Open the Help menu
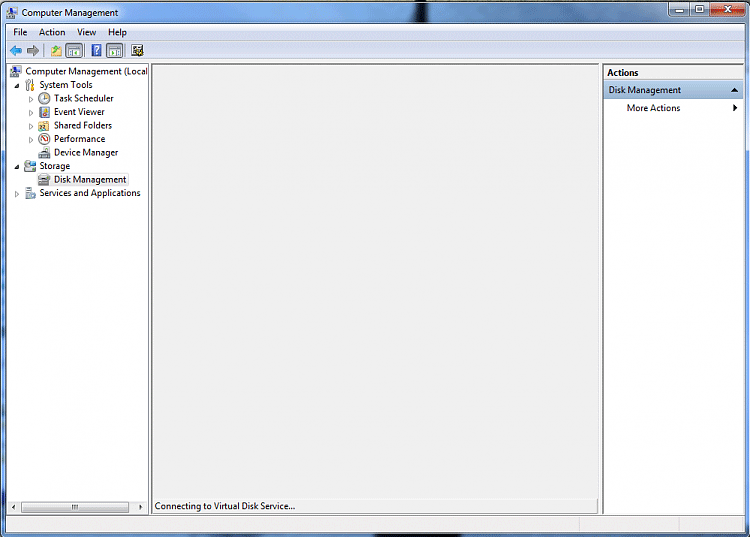This screenshot has width=750, height=537. click(x=117, y=32)
